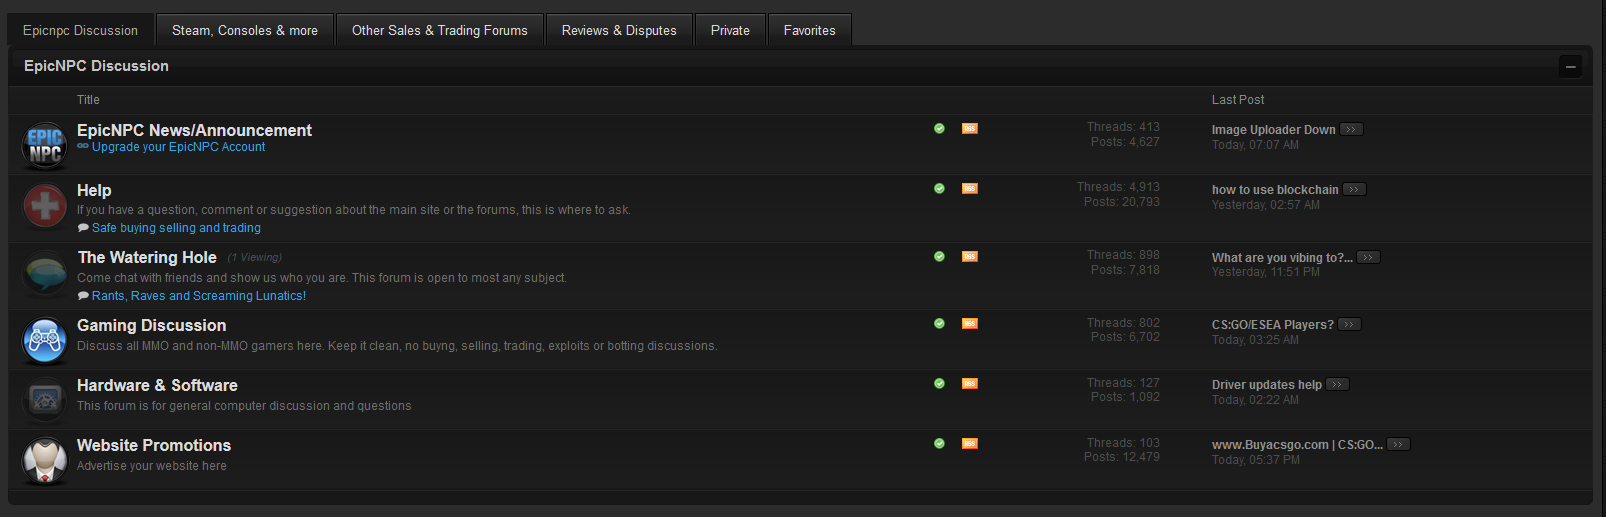This screenshot has height=517, width=1606.
Task: Click the green check in News/Announcement row
Action: pos(939,128)
